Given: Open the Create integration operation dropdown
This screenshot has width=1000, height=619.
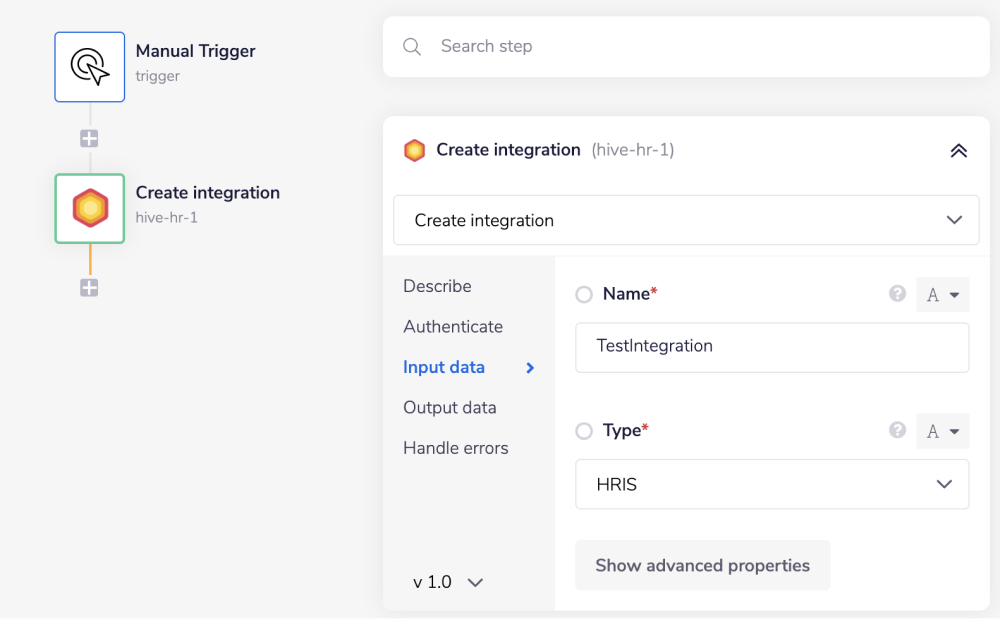Looking at the screenshot, I should pos(686,220).
